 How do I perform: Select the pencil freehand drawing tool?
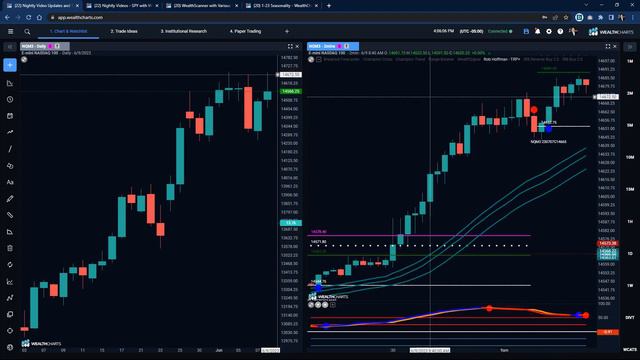10,199
